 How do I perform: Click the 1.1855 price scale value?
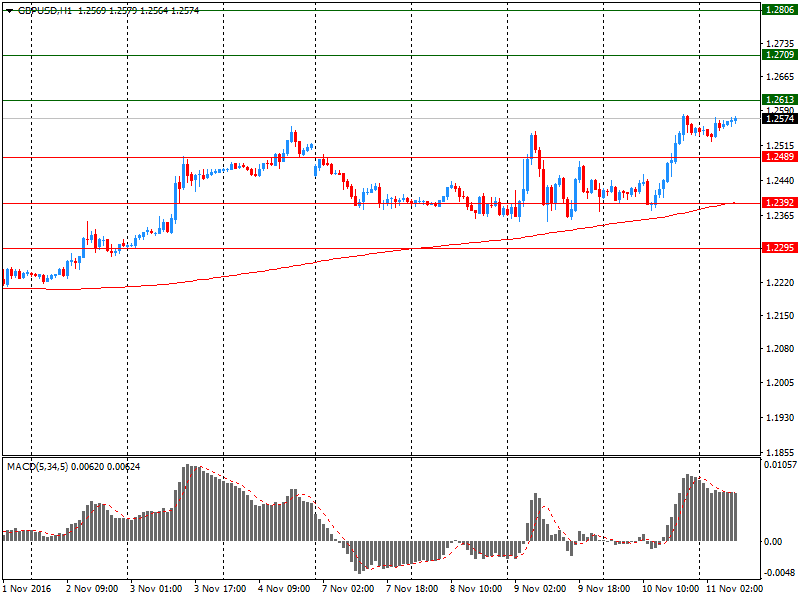[780, 453]
